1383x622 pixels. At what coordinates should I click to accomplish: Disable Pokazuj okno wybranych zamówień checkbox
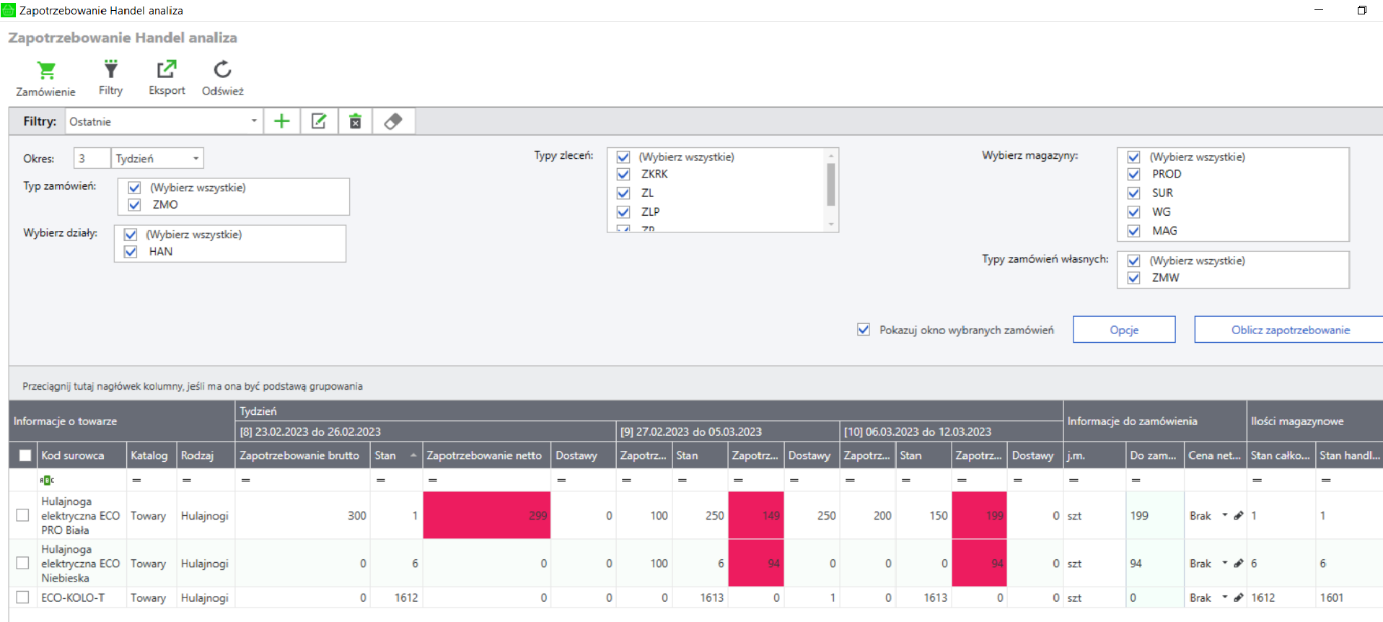coord(864,330)
